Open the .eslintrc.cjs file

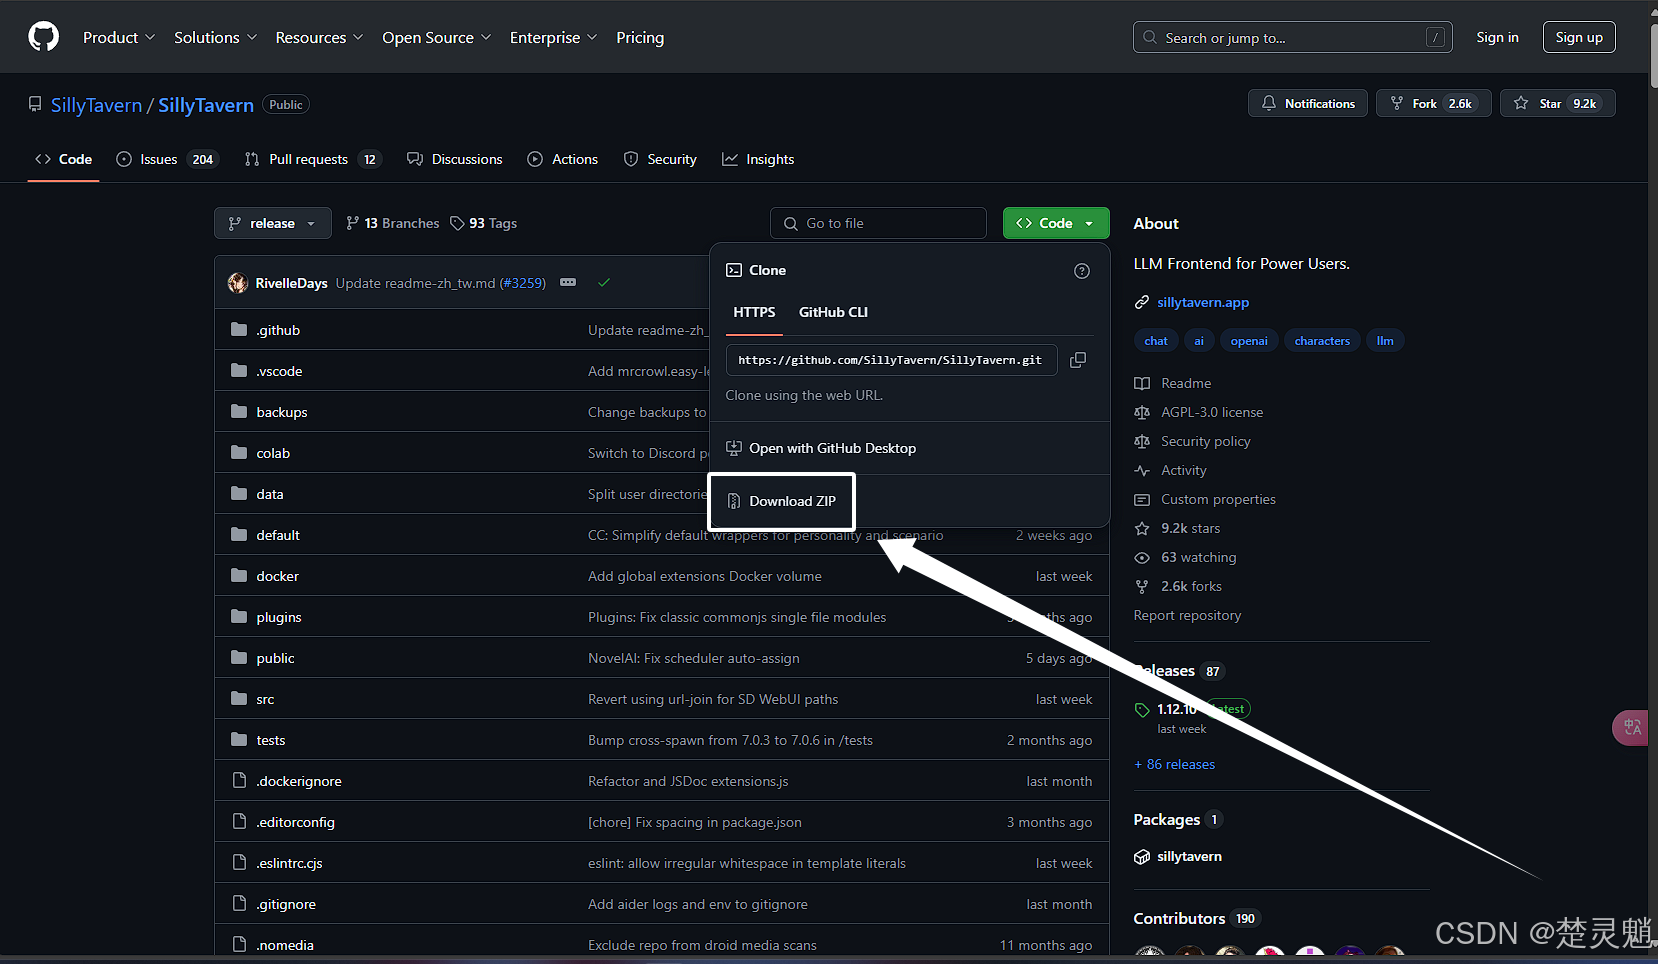(x=289, y=863)
